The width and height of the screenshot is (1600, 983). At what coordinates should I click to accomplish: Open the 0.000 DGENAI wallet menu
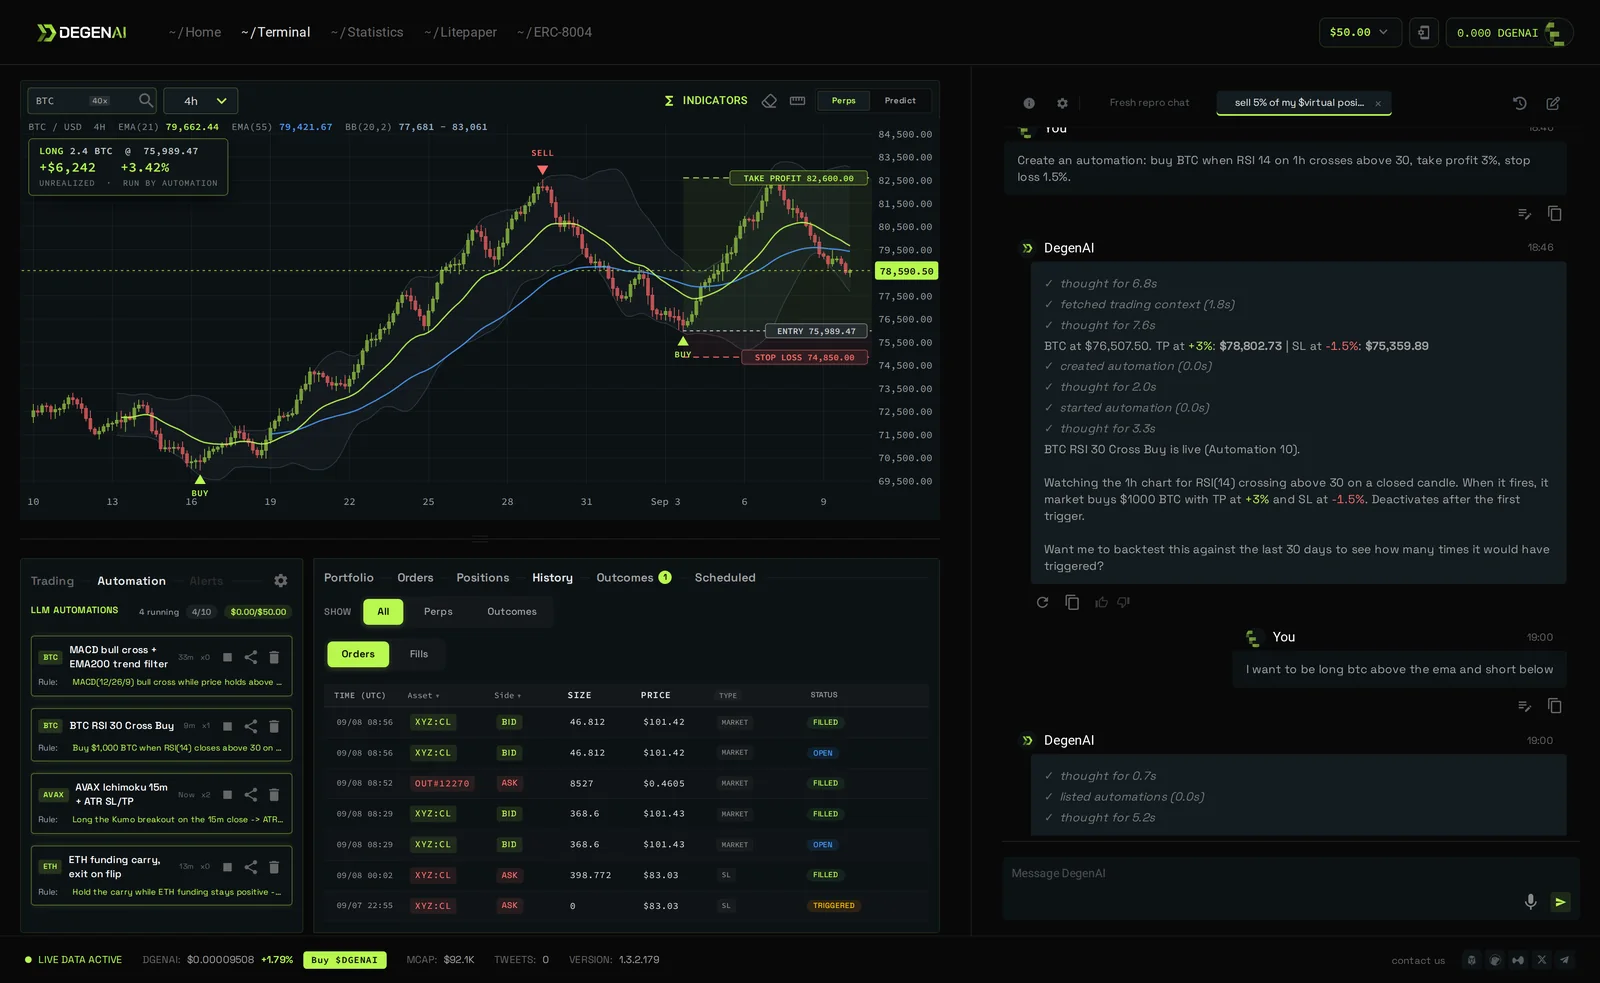point(1509,33)
